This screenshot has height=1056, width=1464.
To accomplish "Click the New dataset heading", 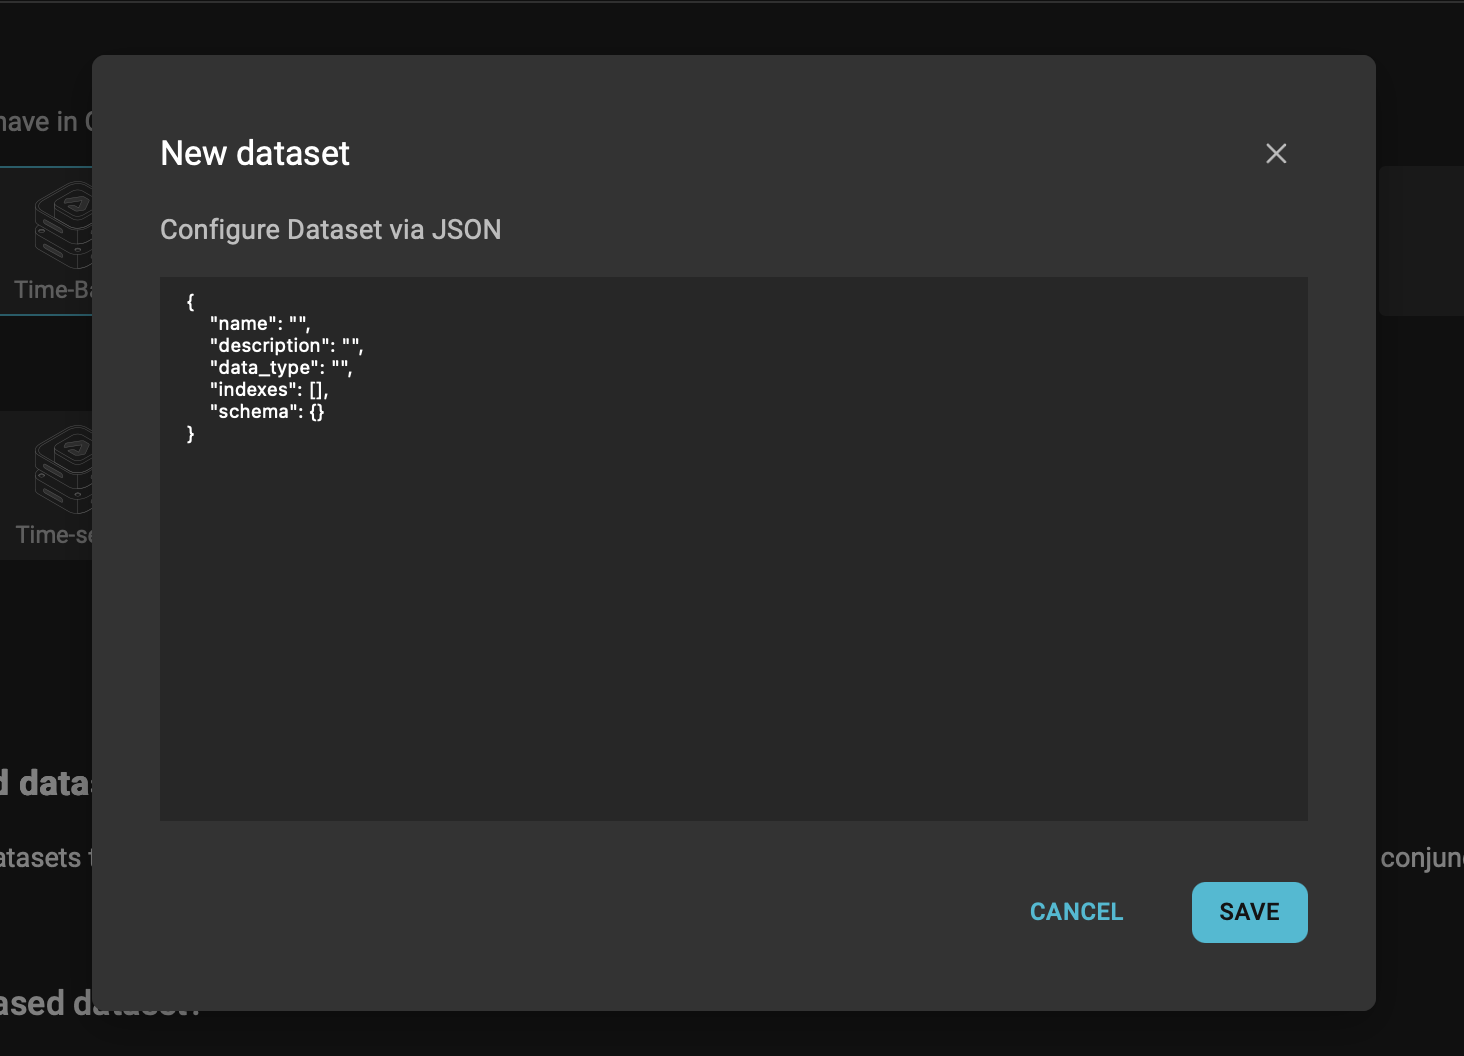I will tap(255, 153).
